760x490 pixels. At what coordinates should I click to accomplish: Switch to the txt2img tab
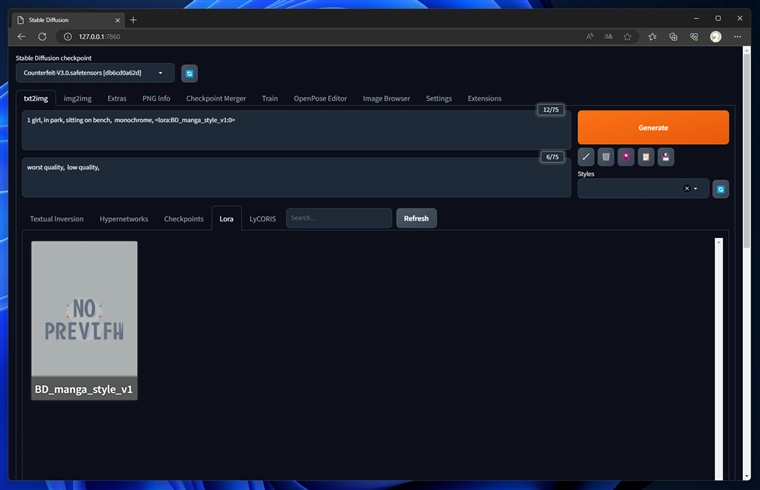tap(36, 98)
